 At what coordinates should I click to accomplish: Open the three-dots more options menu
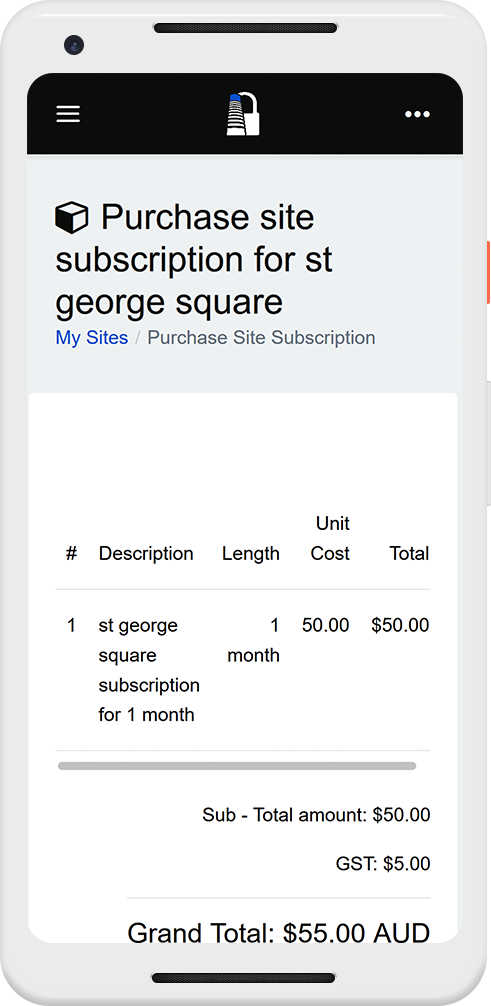click(x=417, y=114)
